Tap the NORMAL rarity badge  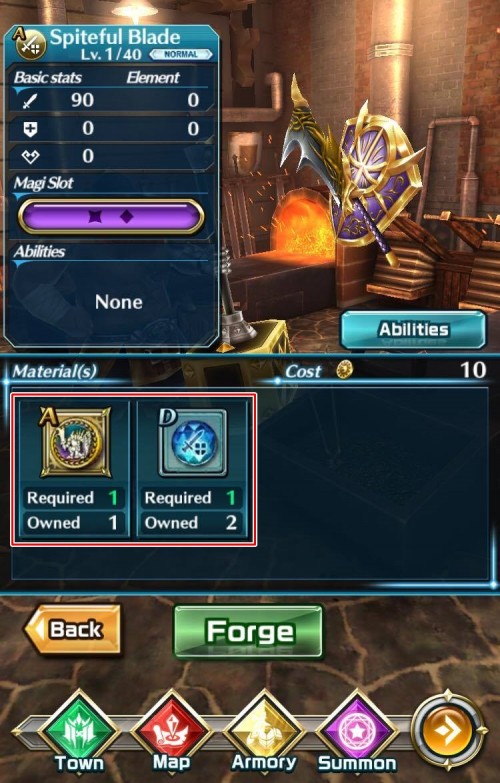point(181,54)
